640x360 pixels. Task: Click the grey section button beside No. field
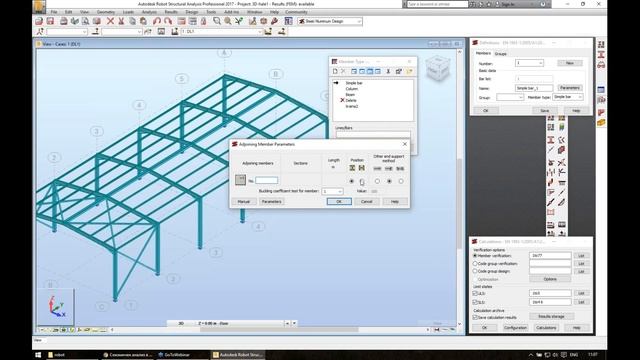[x=240, y=180]
